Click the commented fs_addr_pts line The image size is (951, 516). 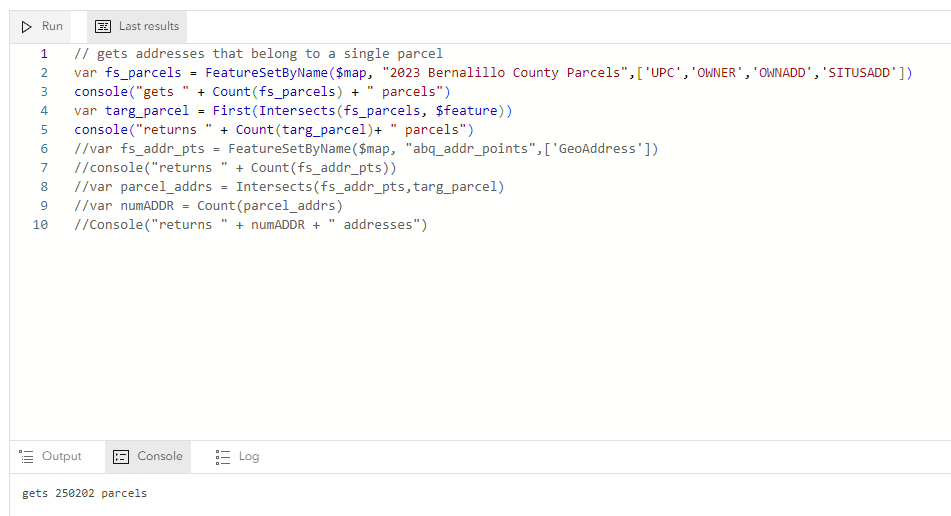click(366, 149)
